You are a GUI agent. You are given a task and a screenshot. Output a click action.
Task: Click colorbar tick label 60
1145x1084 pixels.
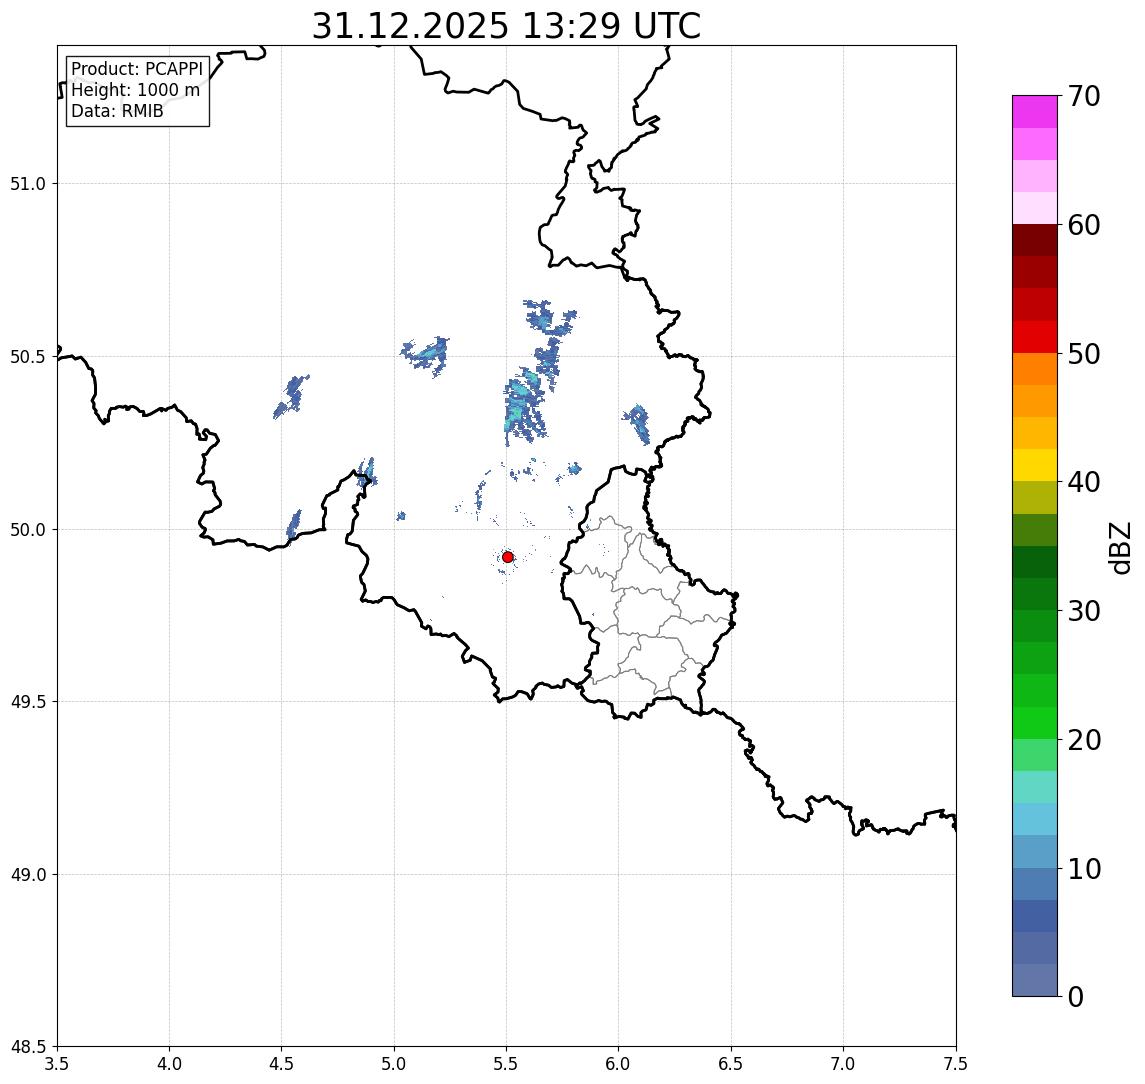tap(1084, 226)
